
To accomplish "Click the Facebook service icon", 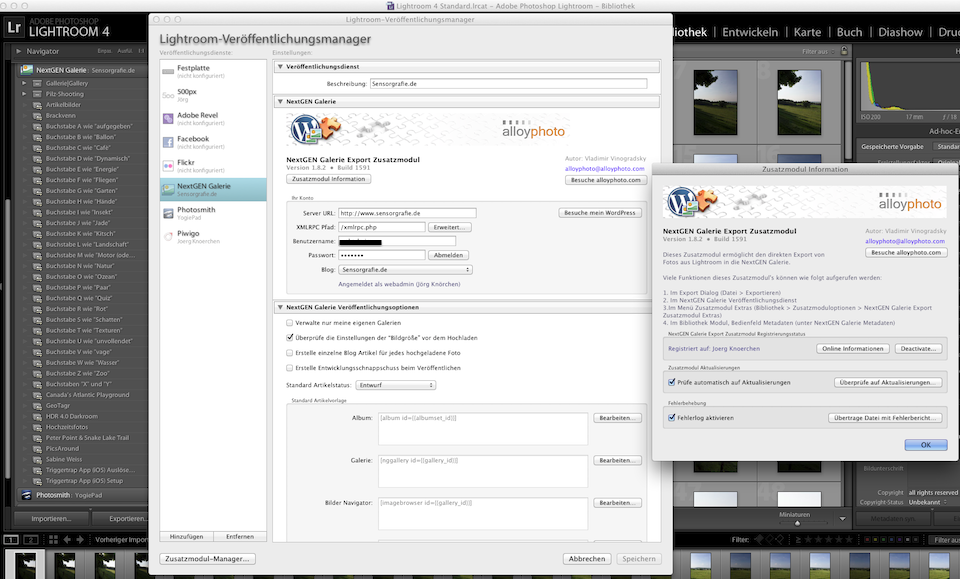I will 168,143.
